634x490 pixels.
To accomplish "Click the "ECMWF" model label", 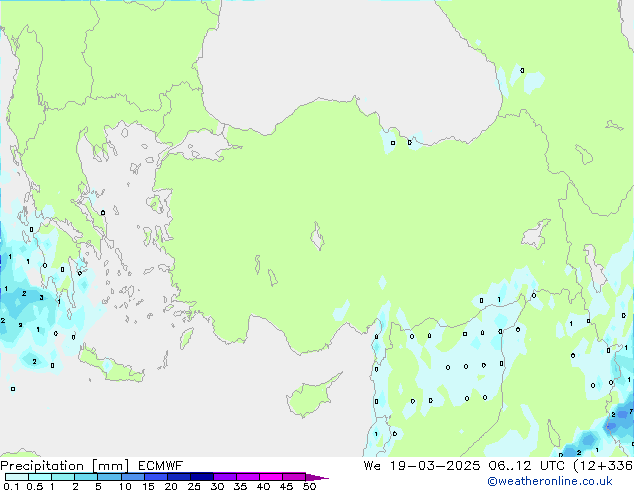I will (x=161, y=466).
